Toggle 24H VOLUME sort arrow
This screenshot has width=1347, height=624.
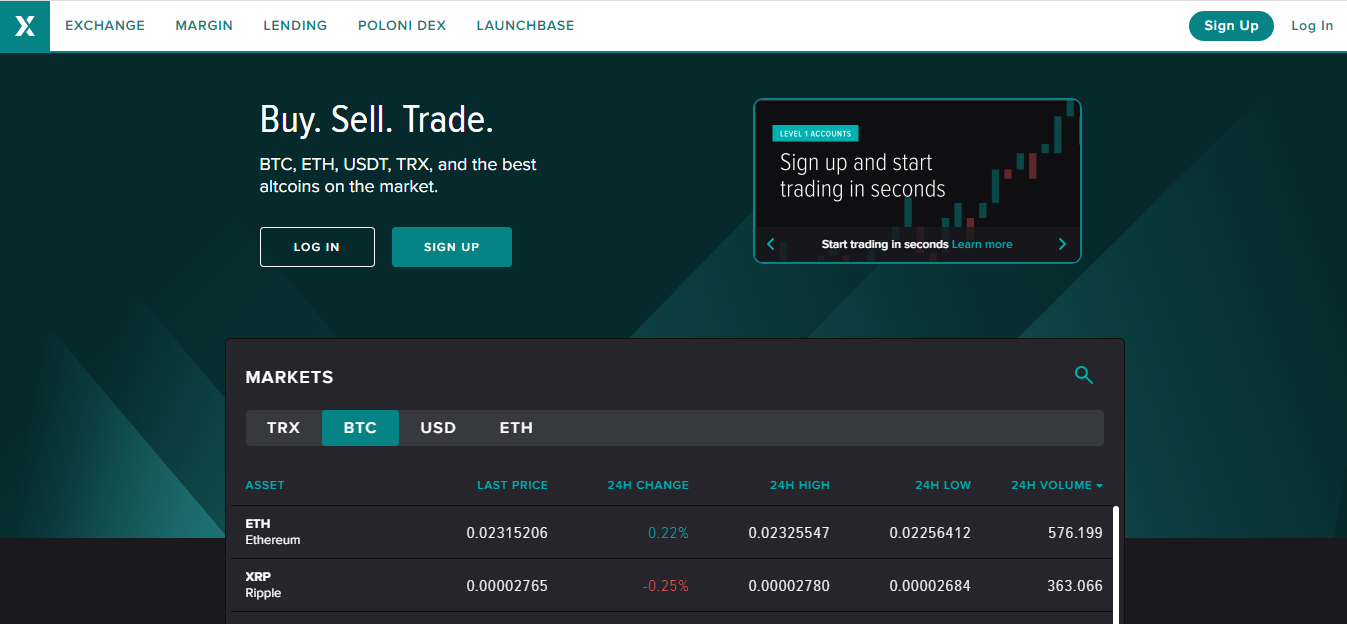point(1099,486)
